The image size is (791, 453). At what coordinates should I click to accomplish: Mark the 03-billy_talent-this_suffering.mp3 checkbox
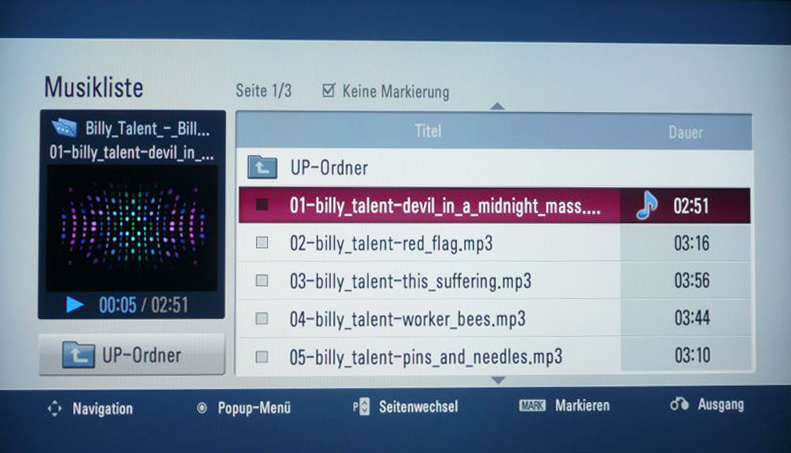(x=262, y=280)
